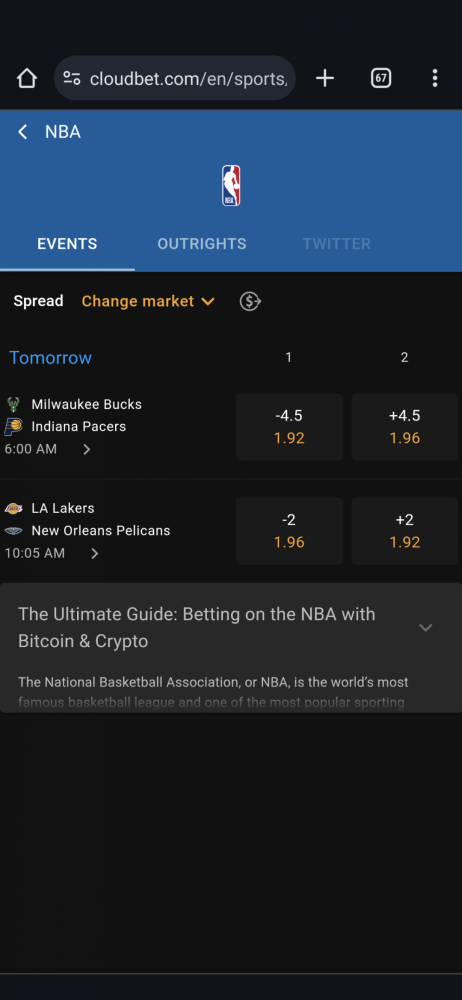Toggle the odds format coin icon
The image size is (462, 1000).
250,301
